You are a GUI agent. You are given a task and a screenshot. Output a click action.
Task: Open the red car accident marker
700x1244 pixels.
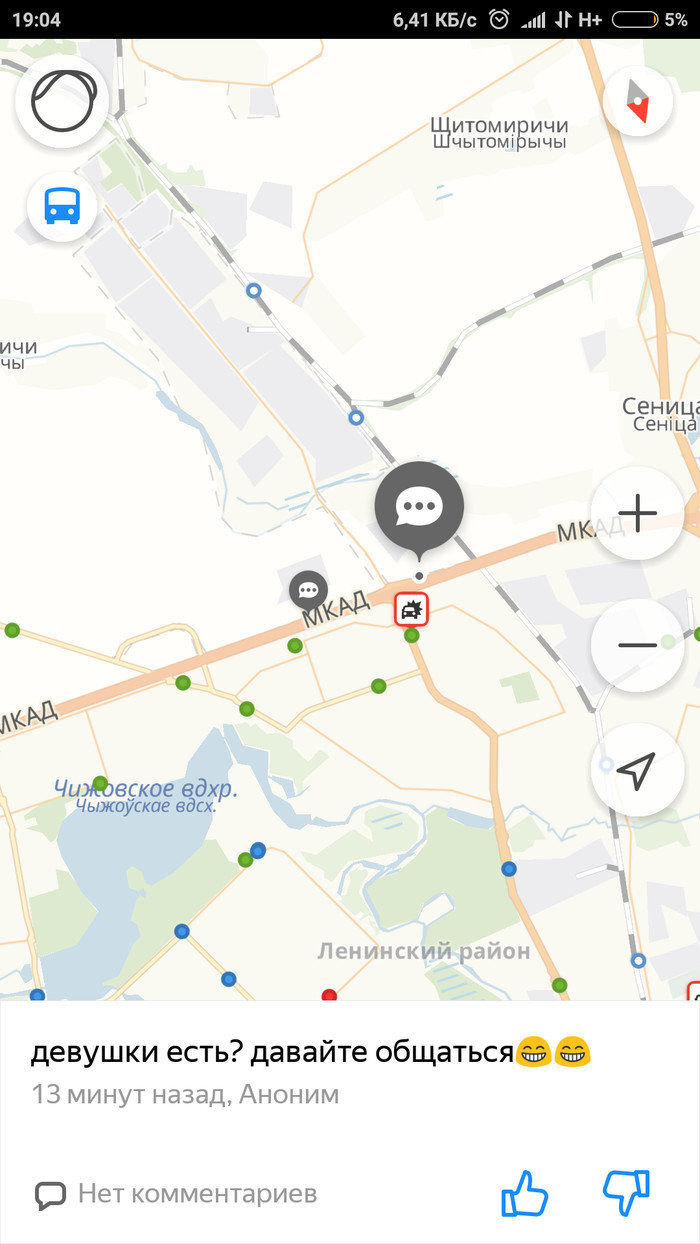pyautogui.click(x=411, y=608)
